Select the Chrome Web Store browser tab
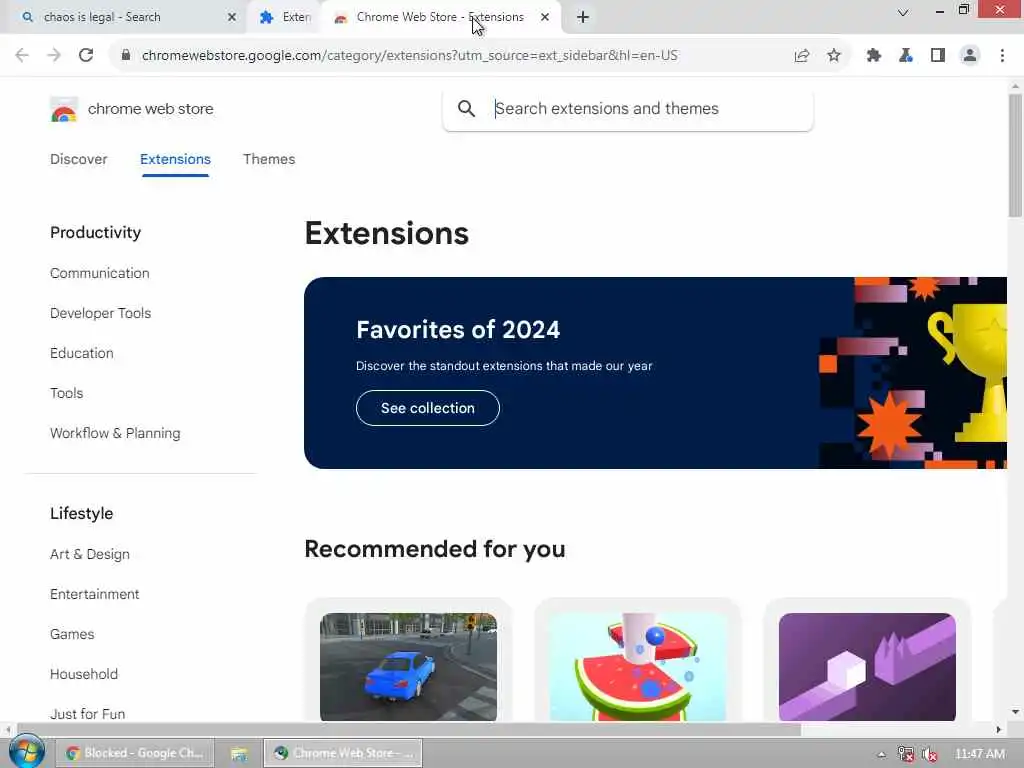 (x=441, y=17)
